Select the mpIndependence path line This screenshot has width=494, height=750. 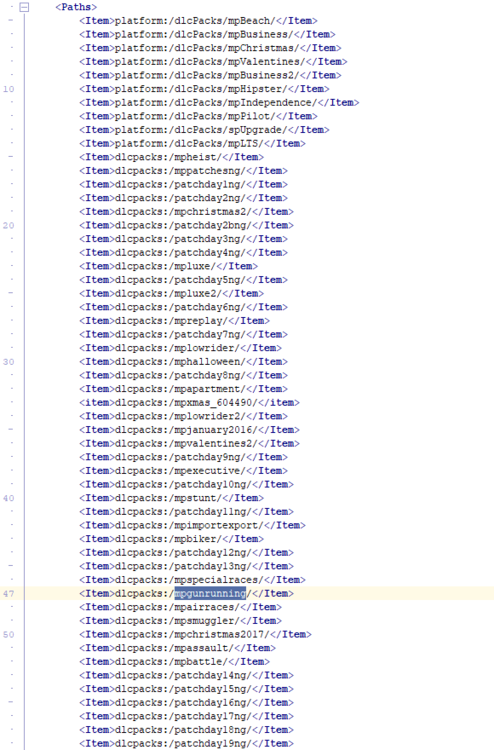tap(219, 102)
